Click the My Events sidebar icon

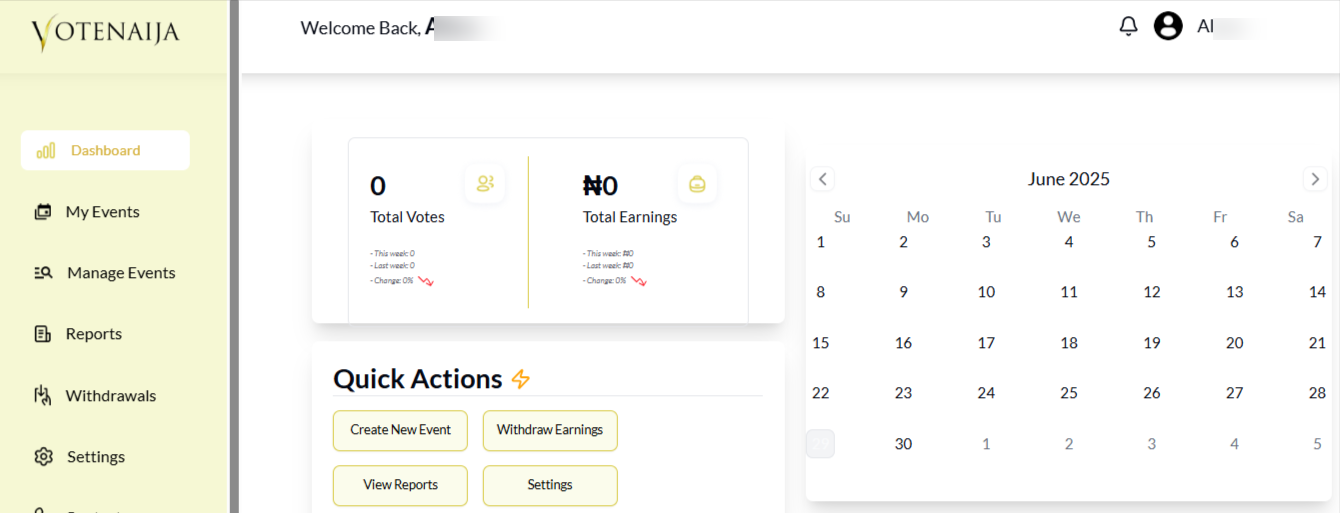coord(43,212)
